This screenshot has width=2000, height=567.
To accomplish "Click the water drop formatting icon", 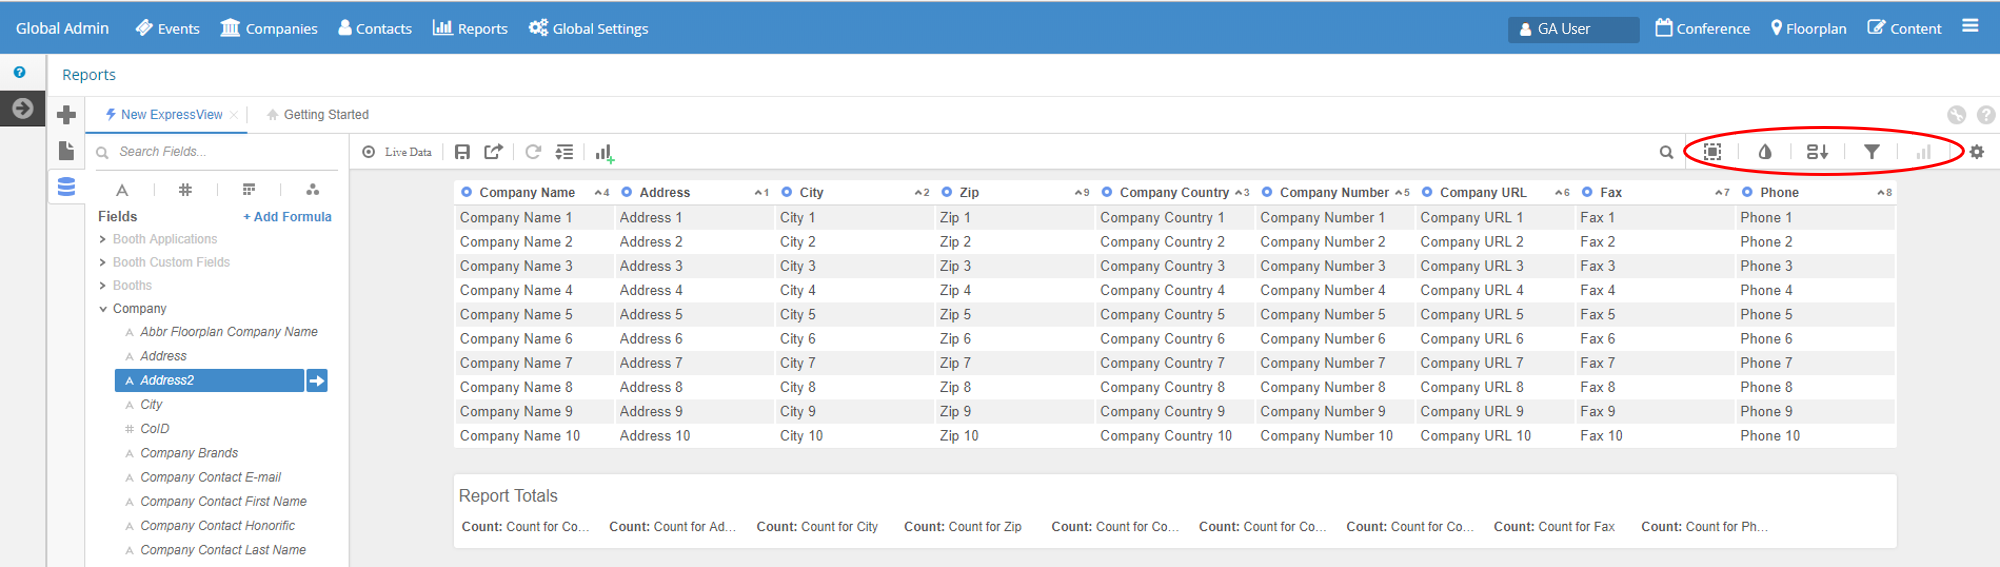I will (1765, 152).
